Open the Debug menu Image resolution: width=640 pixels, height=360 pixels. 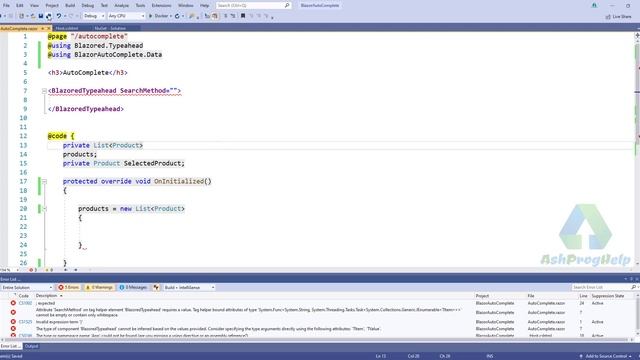click(87, 6)
